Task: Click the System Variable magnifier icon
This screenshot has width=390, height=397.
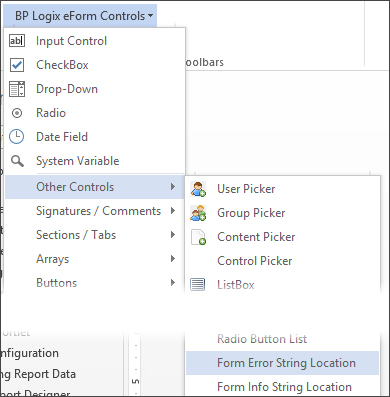Action: pos(17,161)
